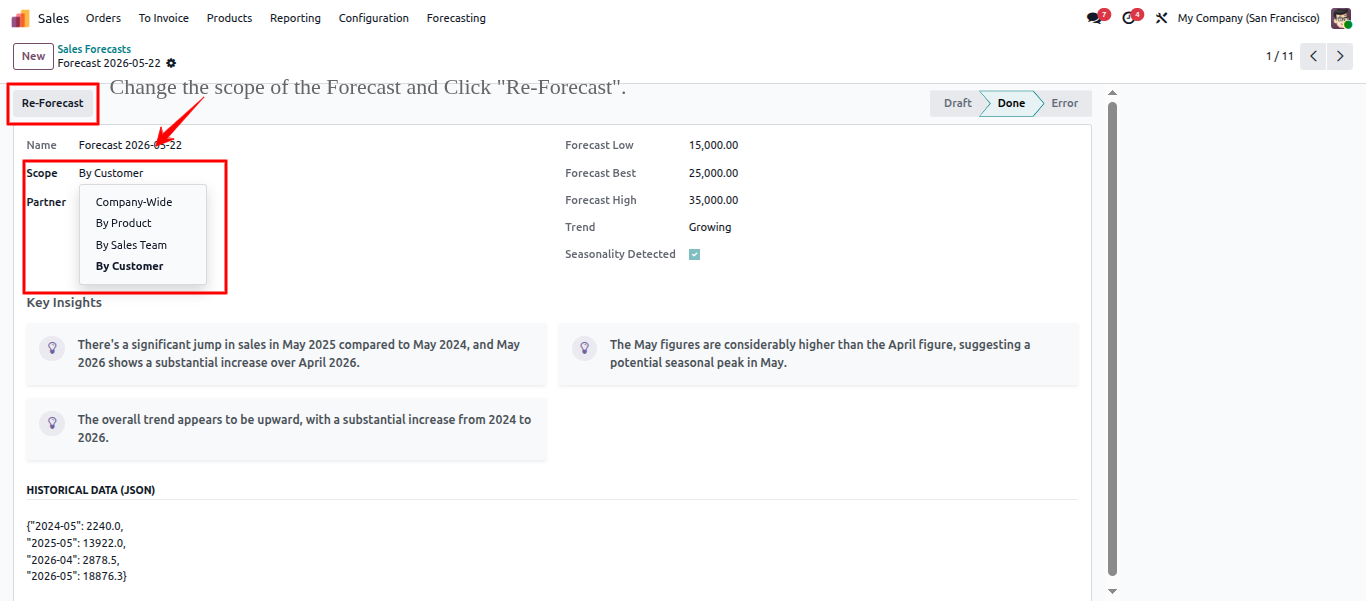
Task: Click Trend value Growing
Action: (710, 227)
